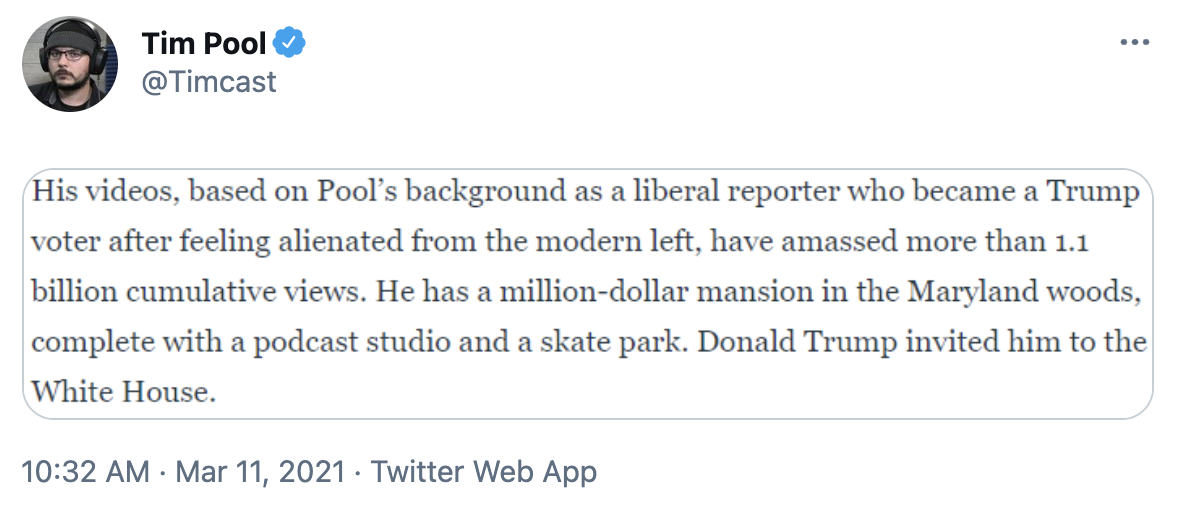Image resolution: width=1182 pixels, height=512 pixels.
Task: Click "His videos" at the excerpt start
Action: pyautogui.click(x=90, y=192)
